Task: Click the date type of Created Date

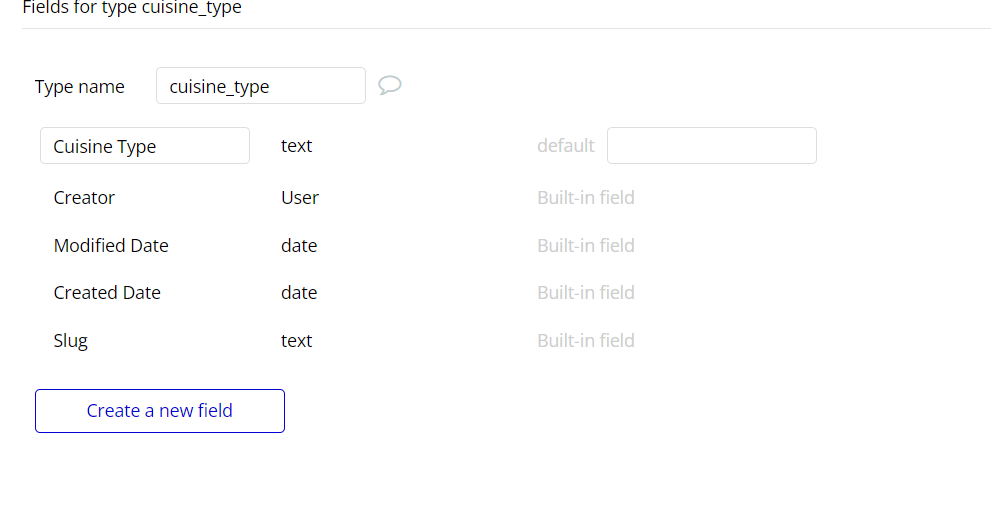Action: 299,293
